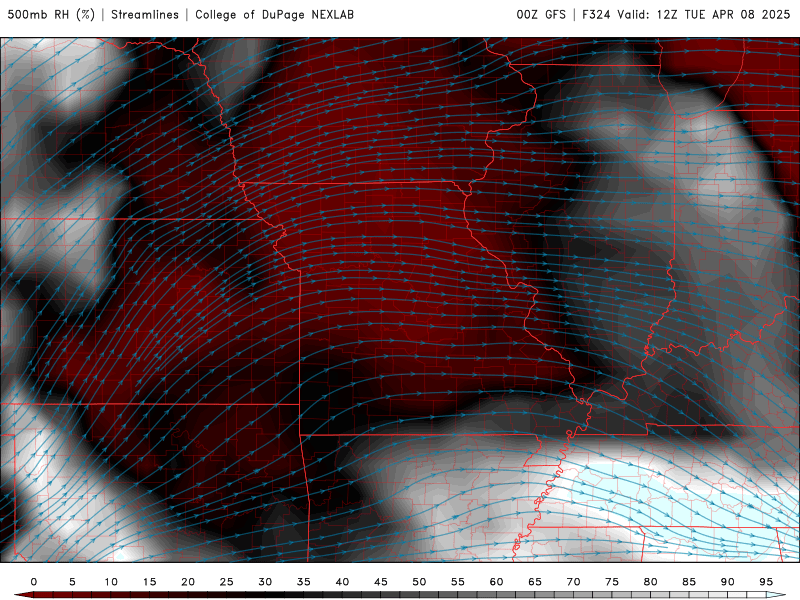The height and width of the screenshot is (600, 800).
Task: Click the "Streamlines" label in header
Action: pyautogui.click(x=145, y=15)
